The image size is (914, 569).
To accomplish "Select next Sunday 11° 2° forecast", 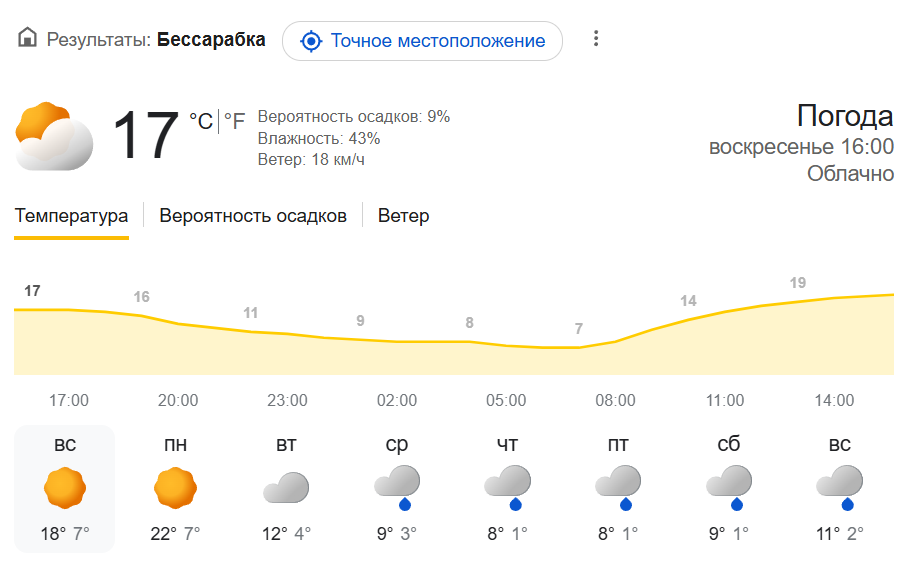I will (838, 488).
